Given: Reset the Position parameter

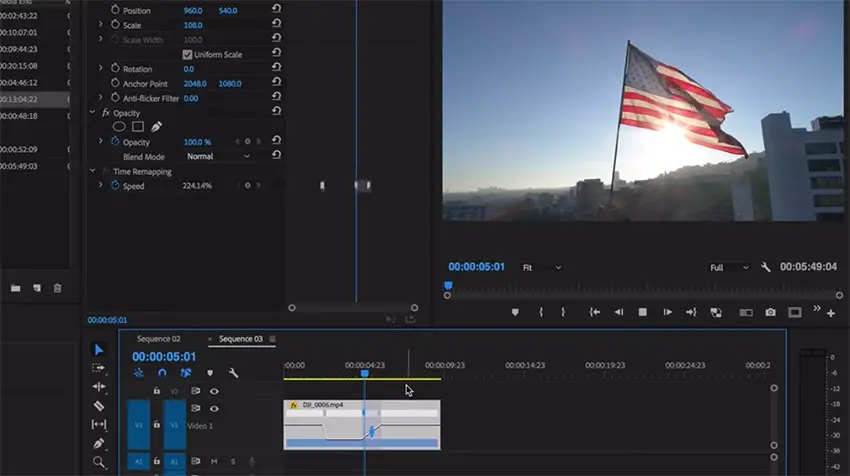Looking at the screenshot, I should pos(276,9).
